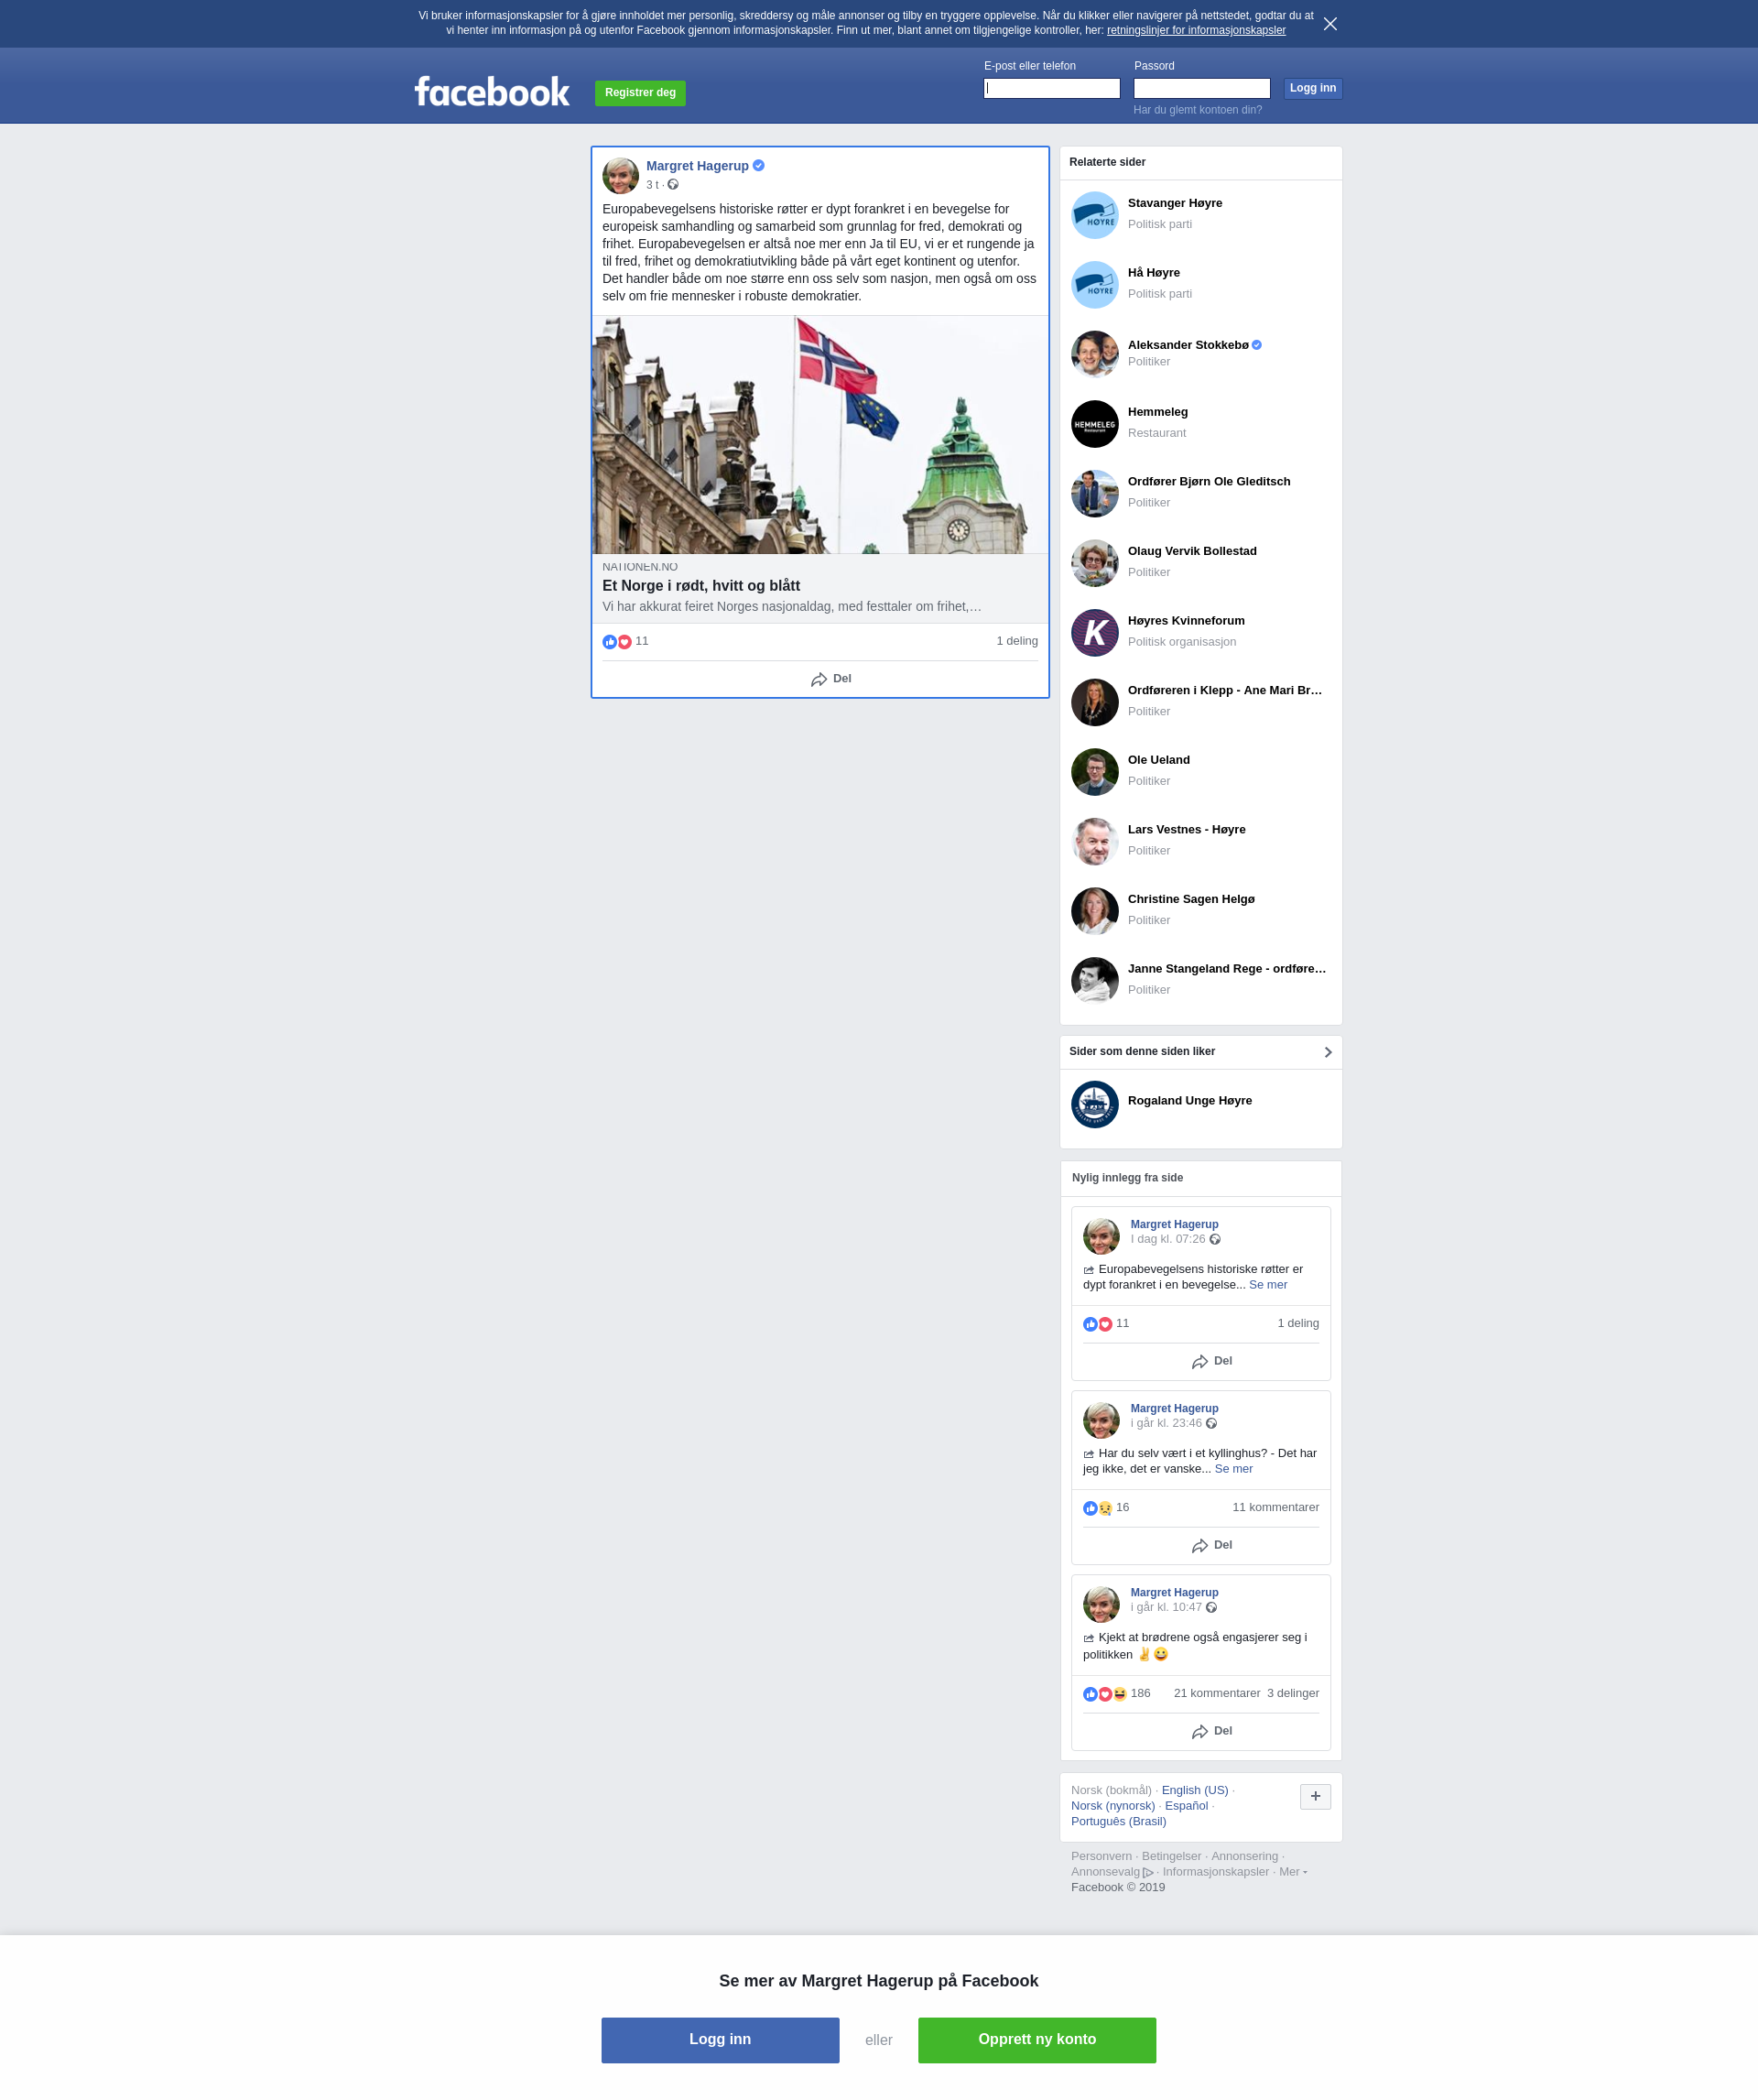Click the verified badge next to Margret Hagerup
This screenshot has height=2100, width=1758.
(759, 166)
